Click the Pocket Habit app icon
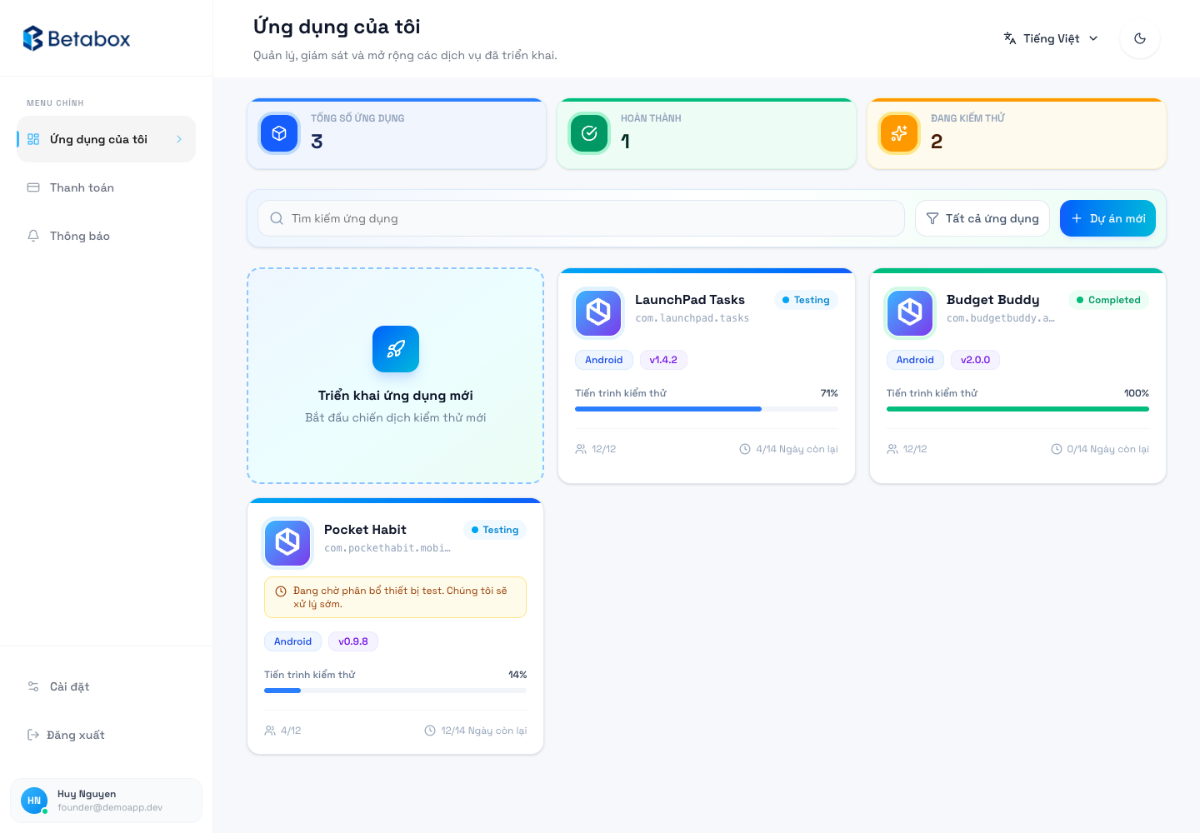The height and width of the screenshot is (833, 1200). [x=287, y=543]
